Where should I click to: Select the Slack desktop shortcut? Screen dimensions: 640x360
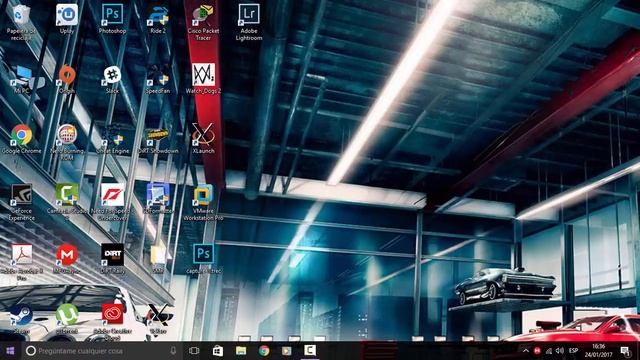(112, 79)
